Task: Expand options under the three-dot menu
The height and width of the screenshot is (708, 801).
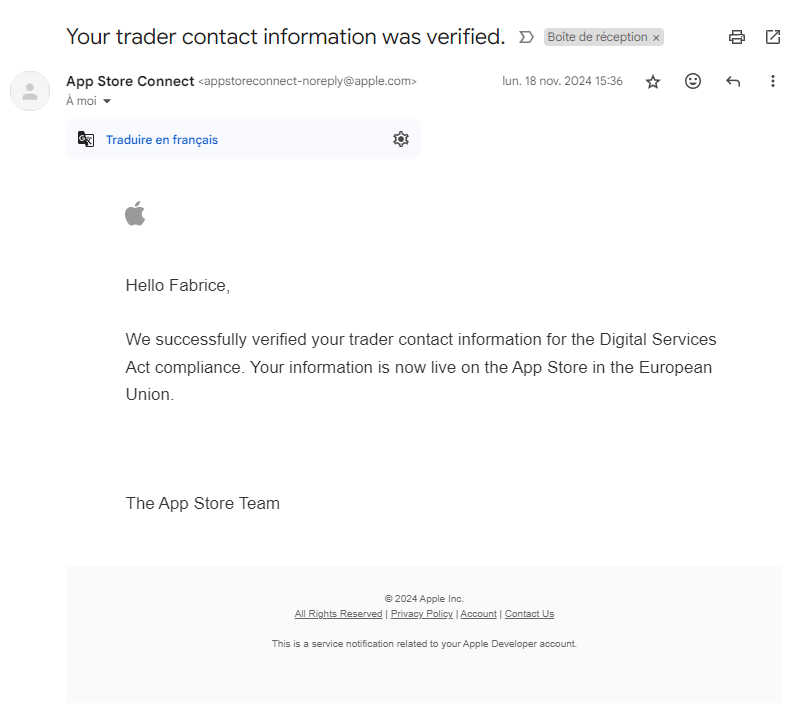Action: [773, 81]
